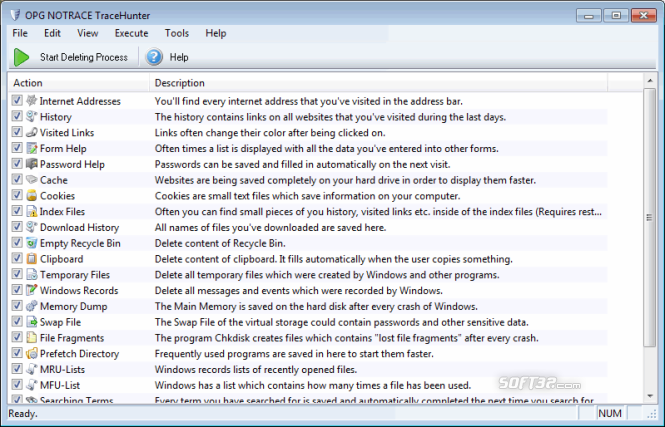The width and height of the screenshot is (665, 427).
Task: Click the blue Help question mark icon
Action: coord(154,57)
